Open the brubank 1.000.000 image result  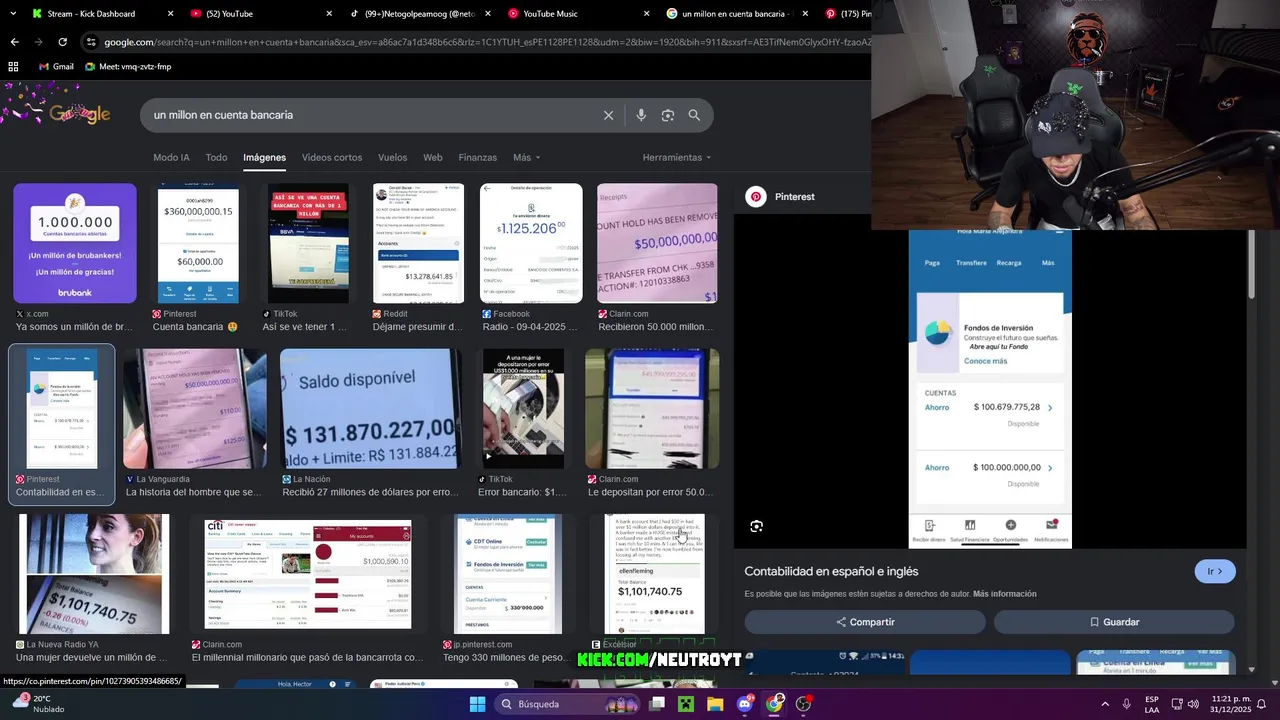pyautogui.click(x=75, y=243)
